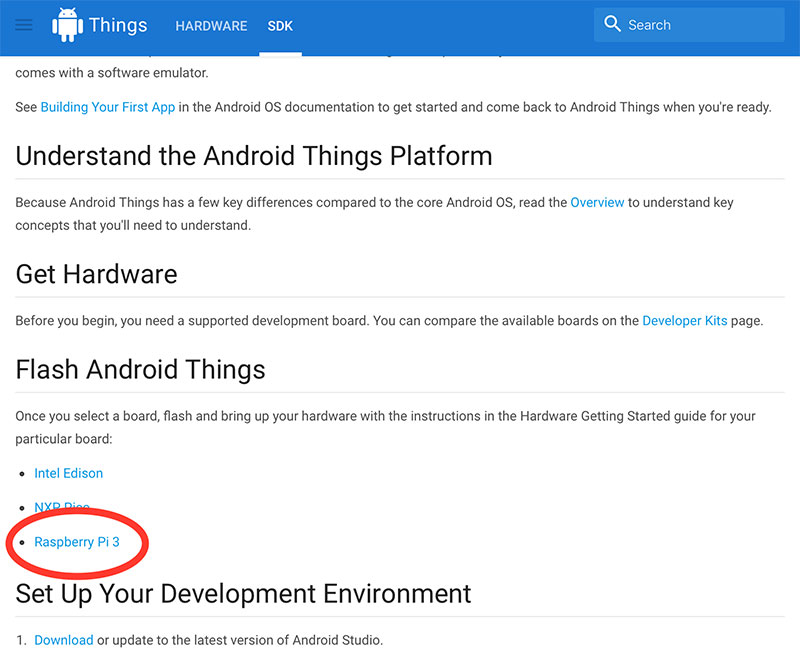
Task: Click the bullet beside Raspberry Pi 3
Action: (22, 541)
